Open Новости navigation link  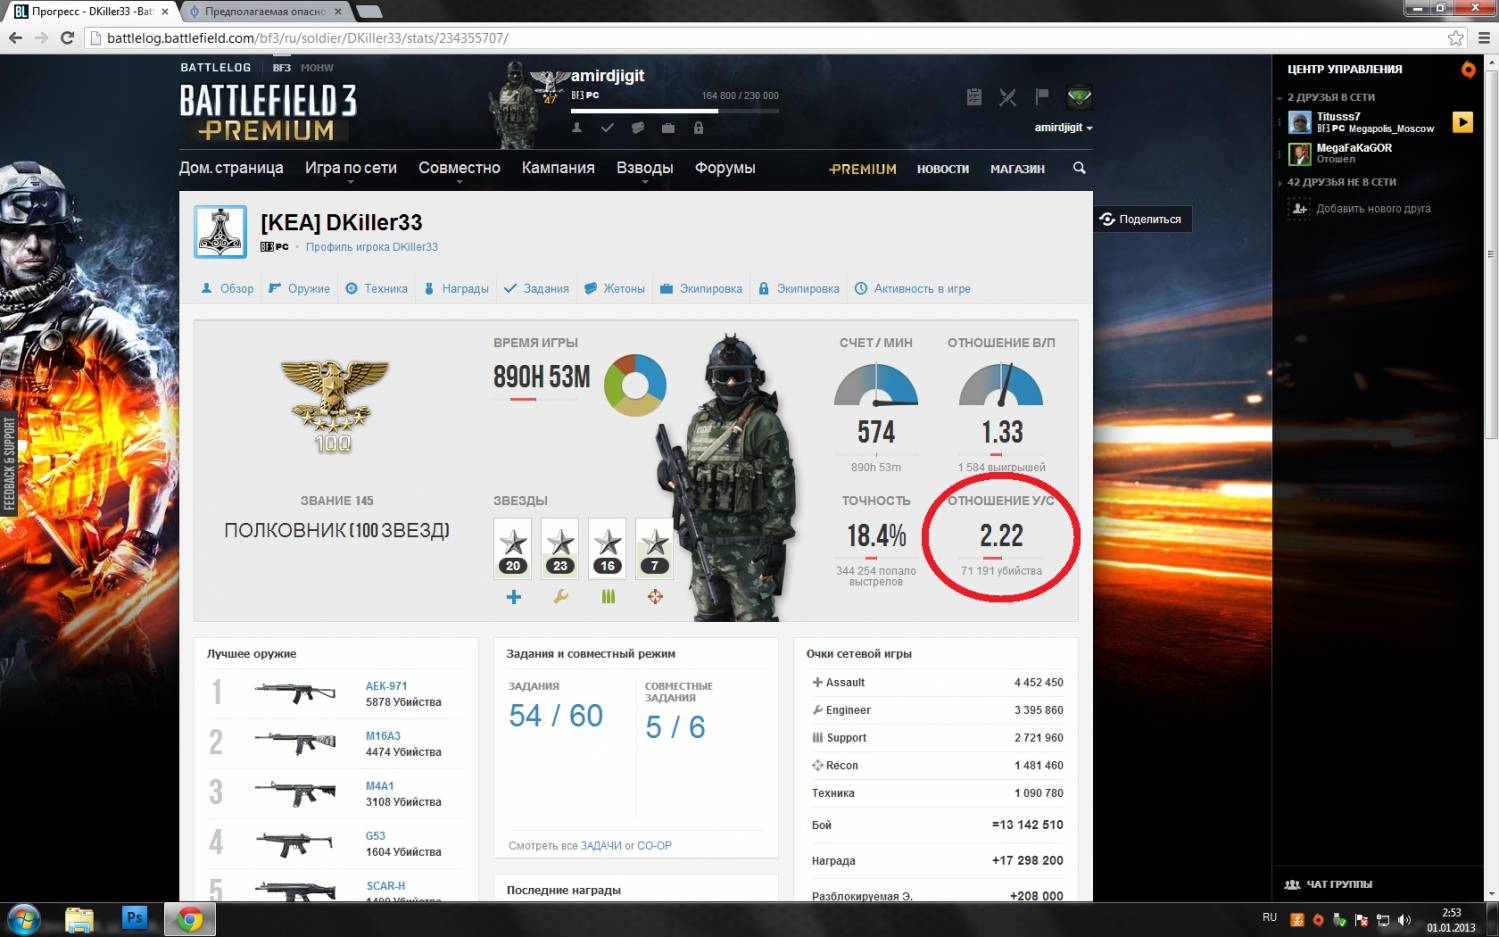coord(943,169)
